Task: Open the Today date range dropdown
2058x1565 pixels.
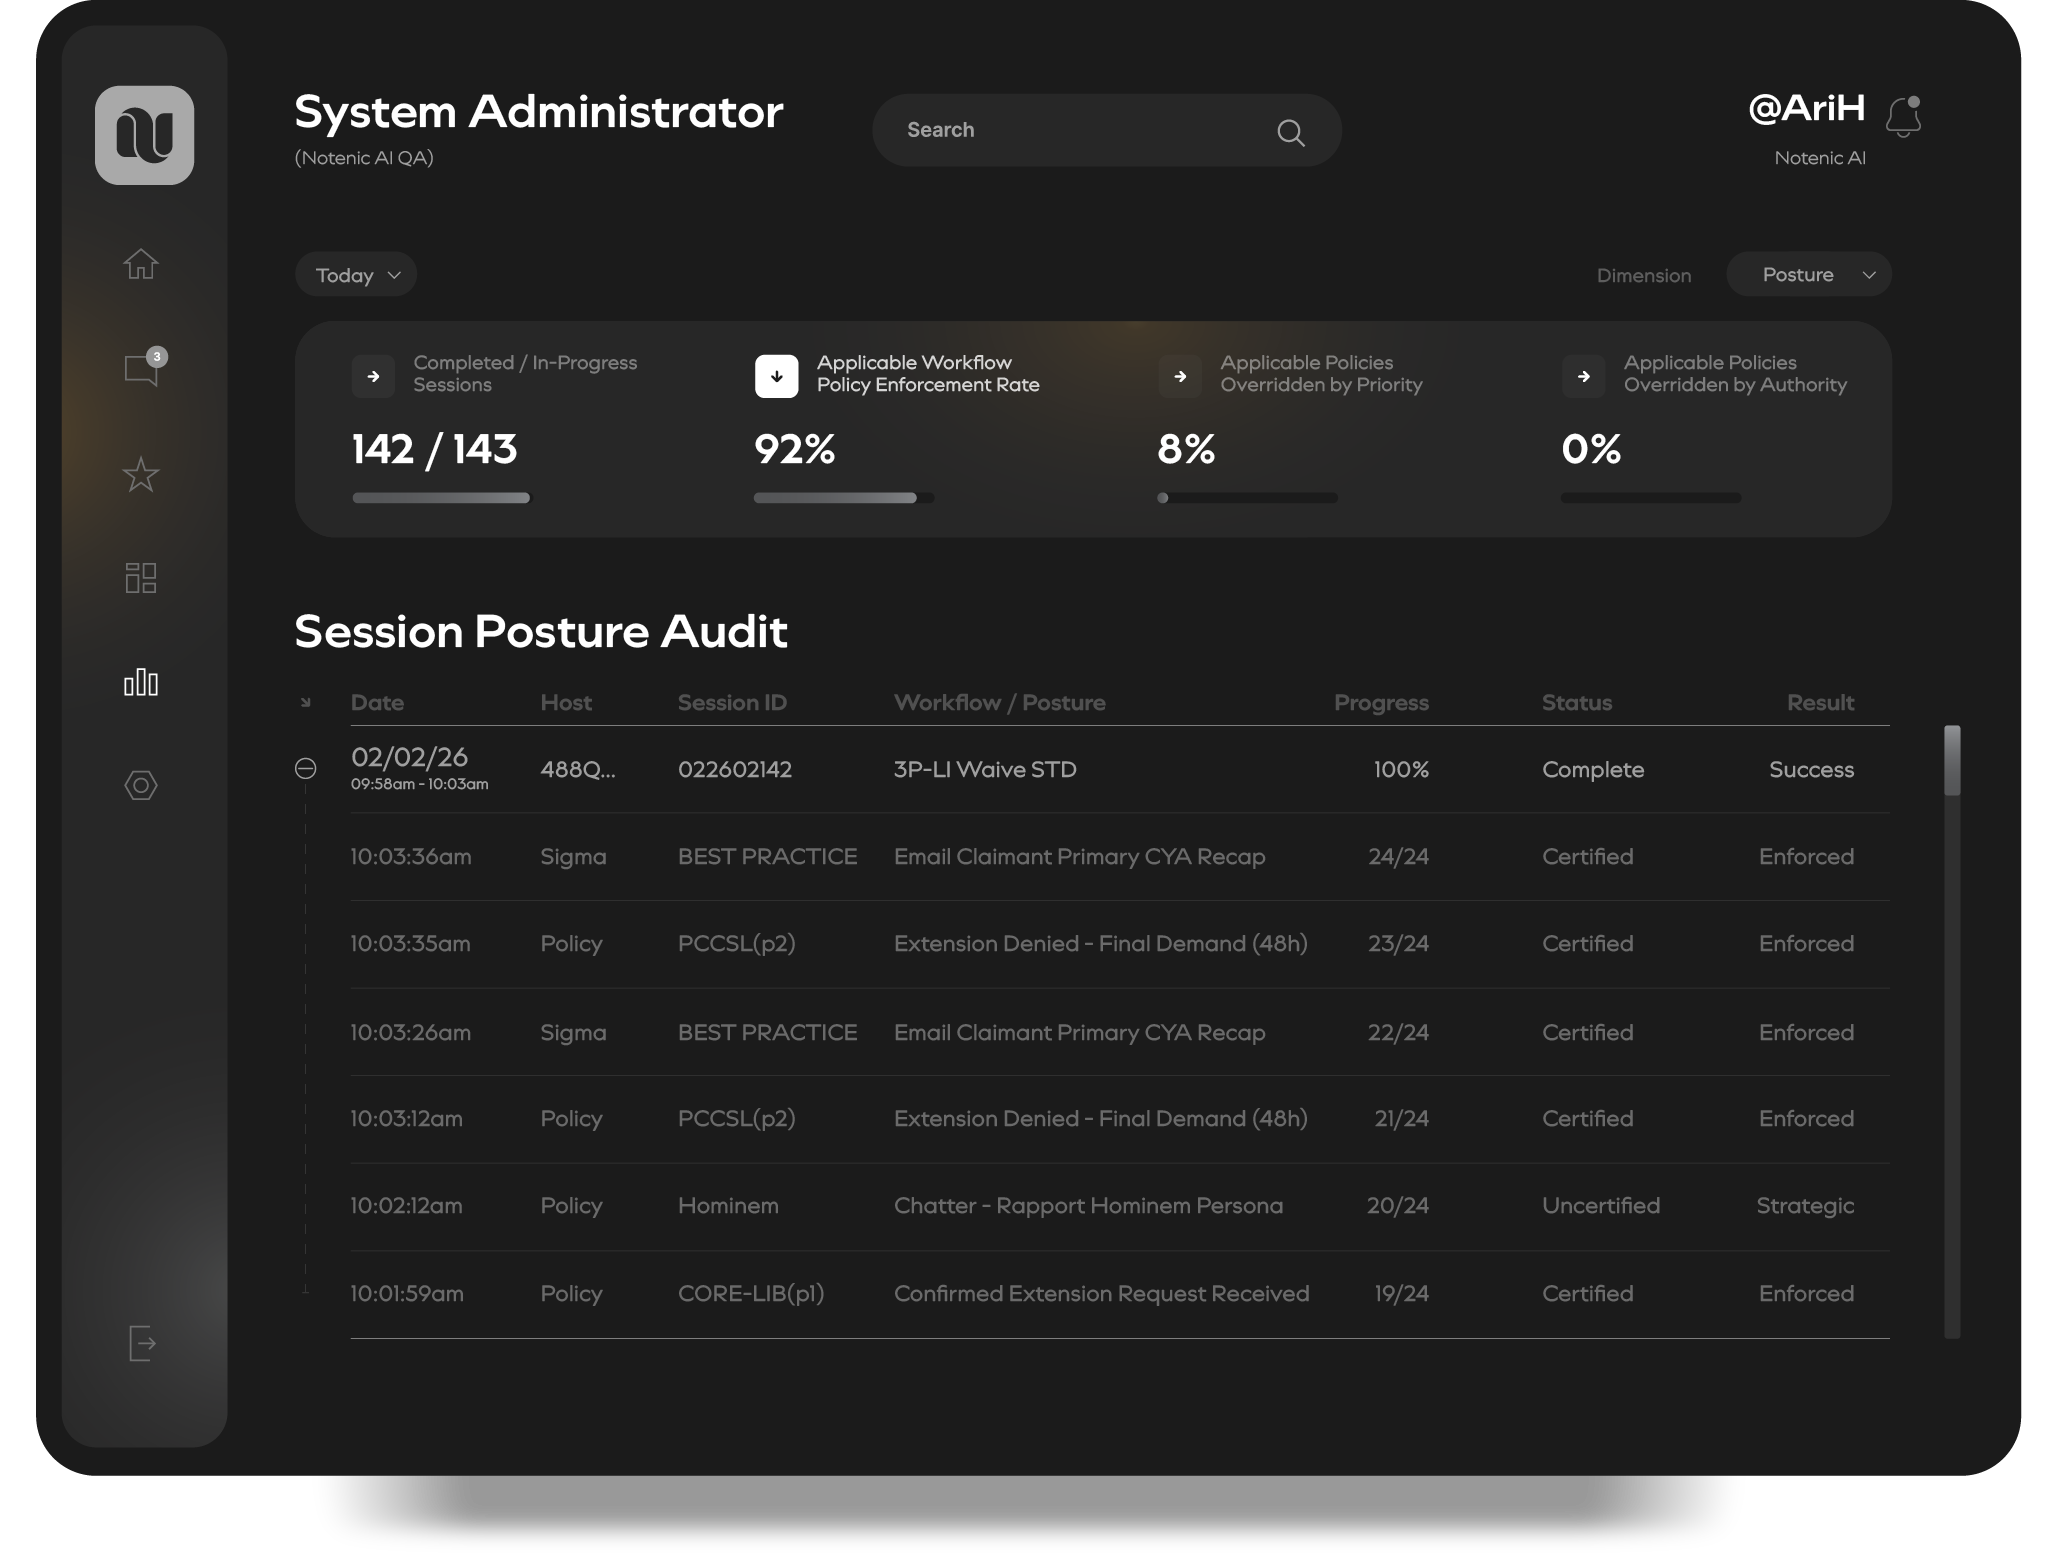Action: [x=356, y=275]
